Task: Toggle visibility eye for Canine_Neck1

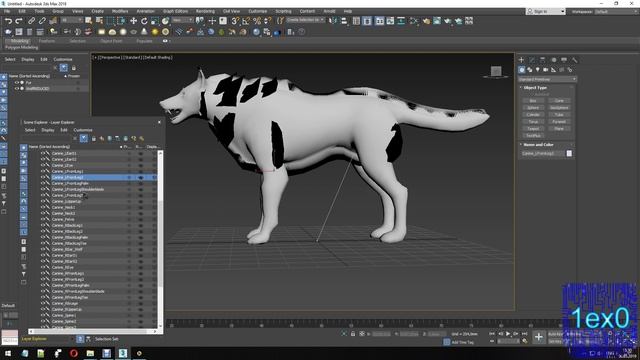Action: click(x=43, y=207)
